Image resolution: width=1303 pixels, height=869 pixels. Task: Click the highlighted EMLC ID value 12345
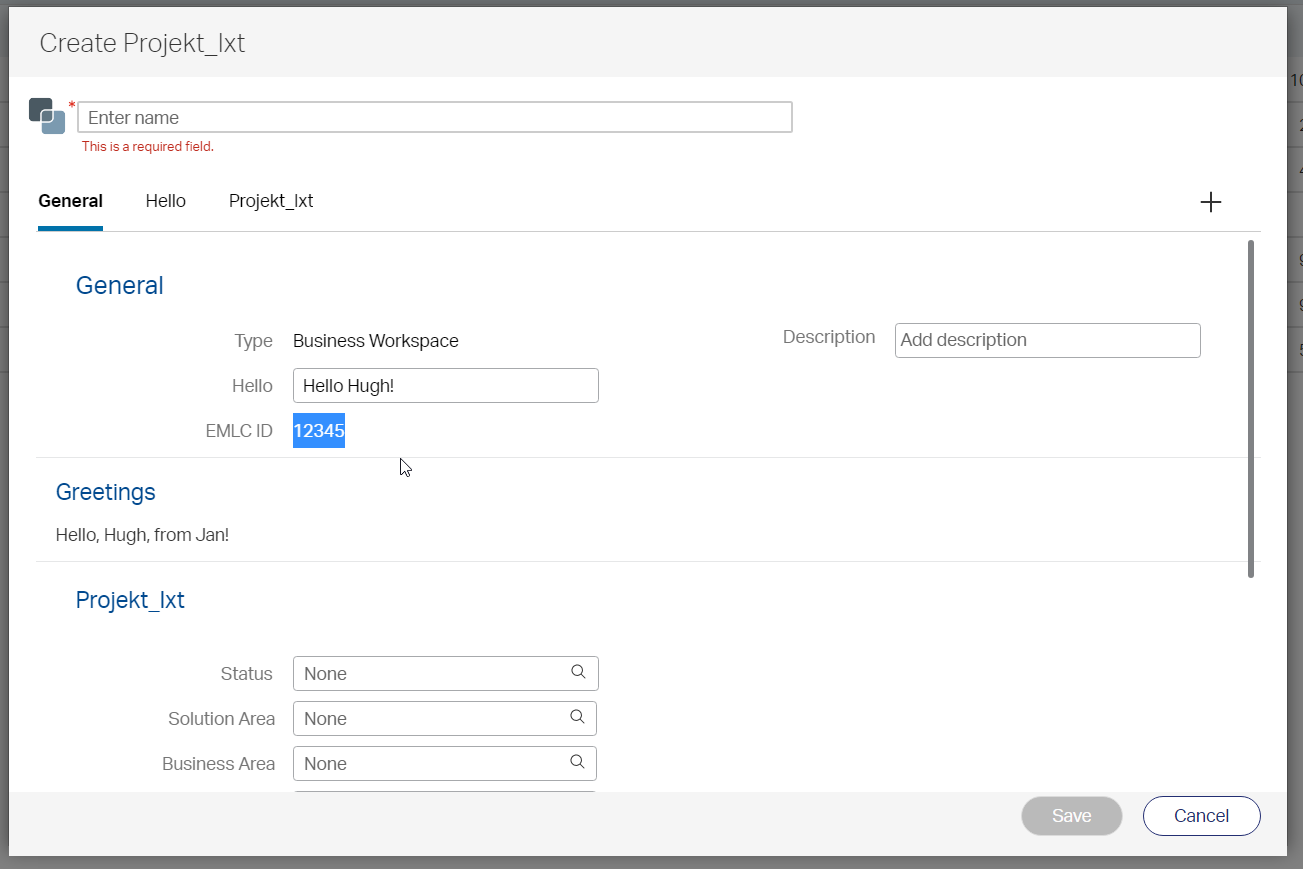319,430
